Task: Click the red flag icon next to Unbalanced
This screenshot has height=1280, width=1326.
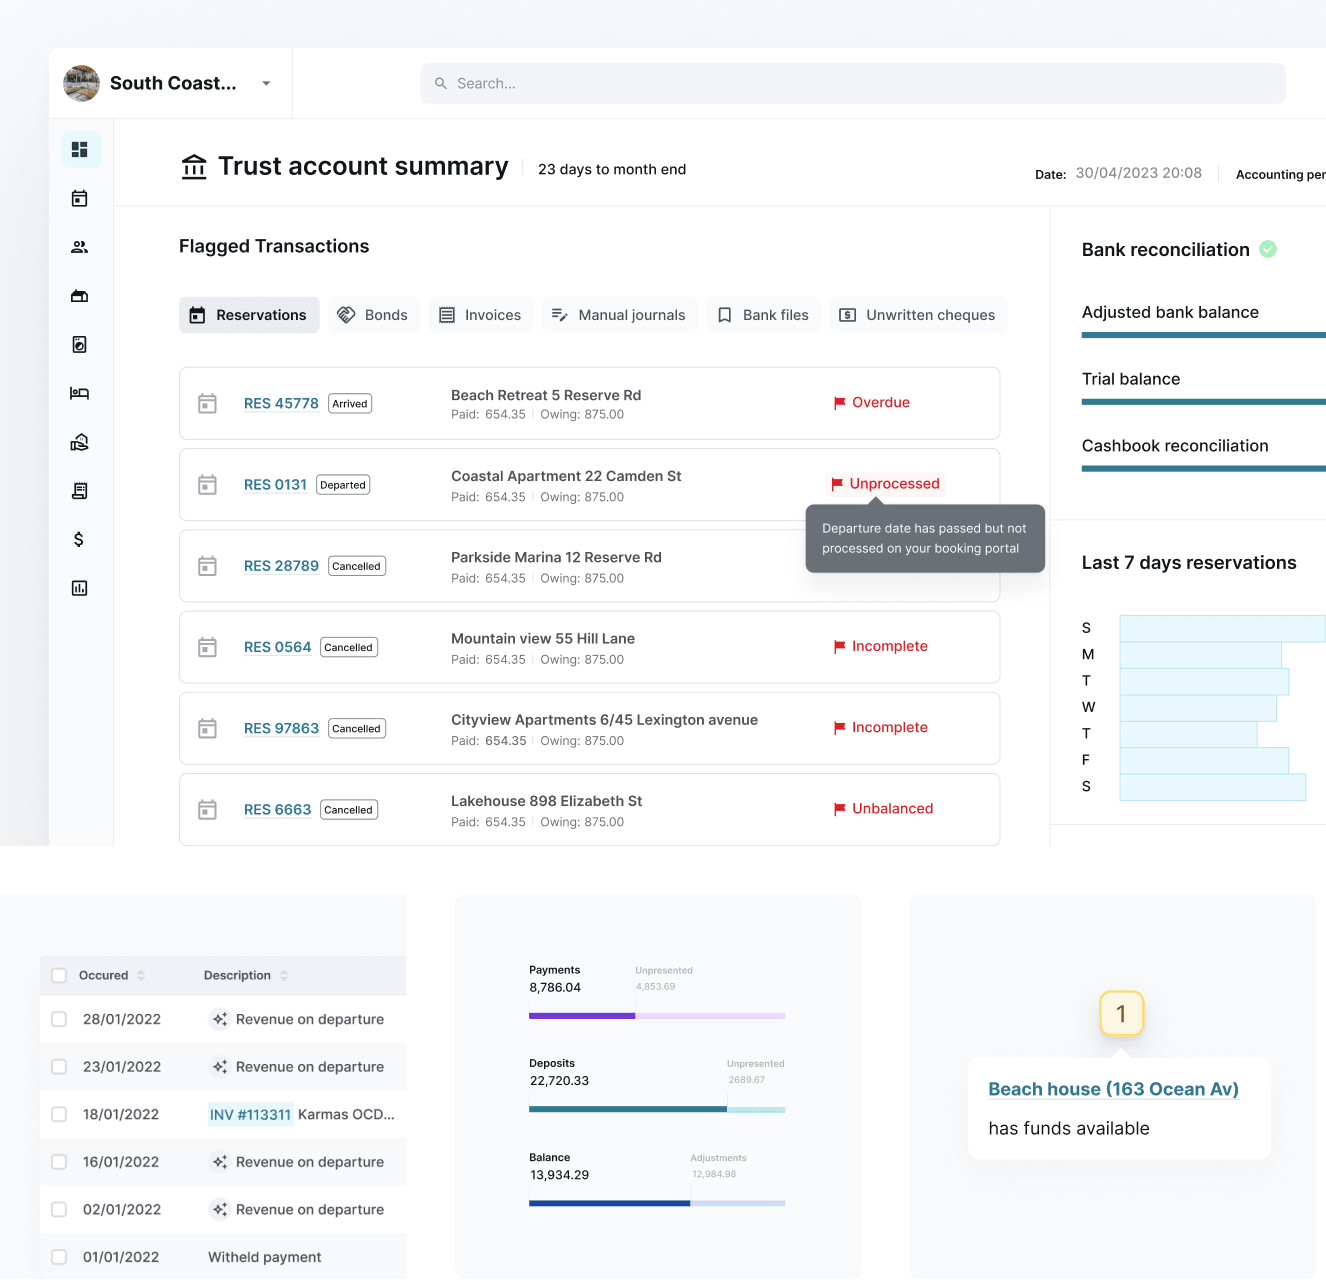Action: click(x=840, y=809)
